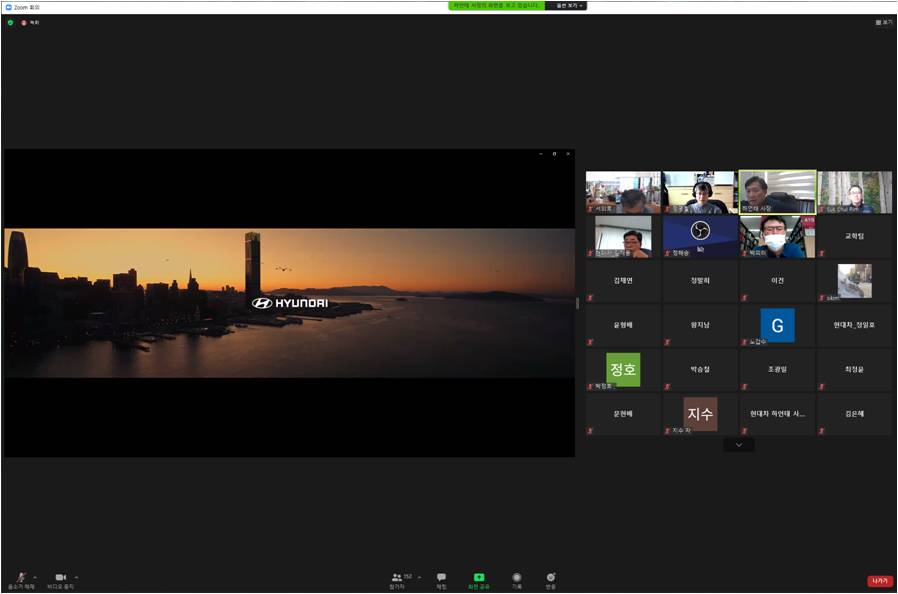This screenshot has width=898, height=594.
Task: Click the divider handle between shared screen and gallery
Action: pos(577,303)
